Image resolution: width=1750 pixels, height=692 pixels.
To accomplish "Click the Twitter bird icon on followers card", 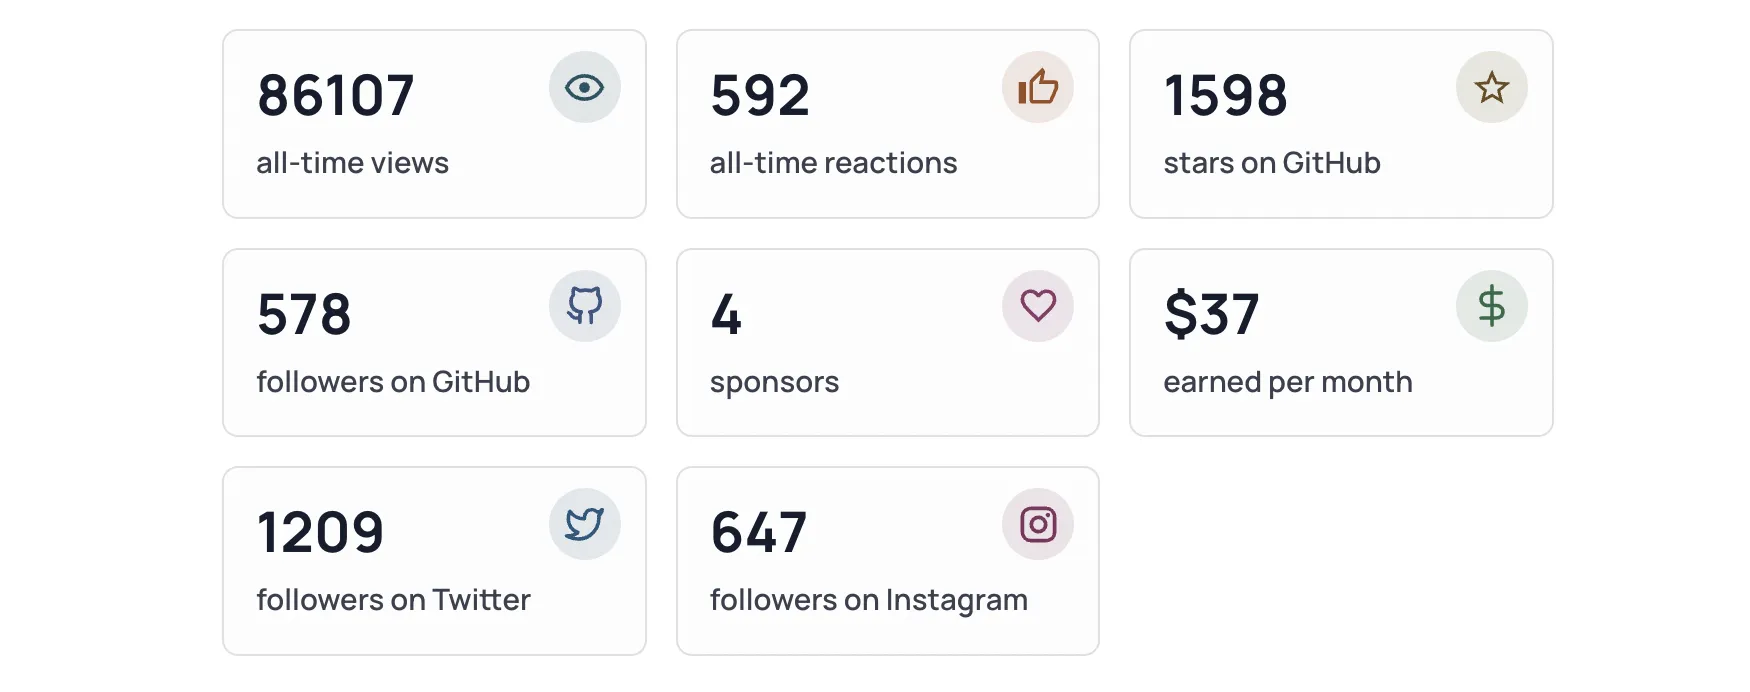I will pos(585,523).
